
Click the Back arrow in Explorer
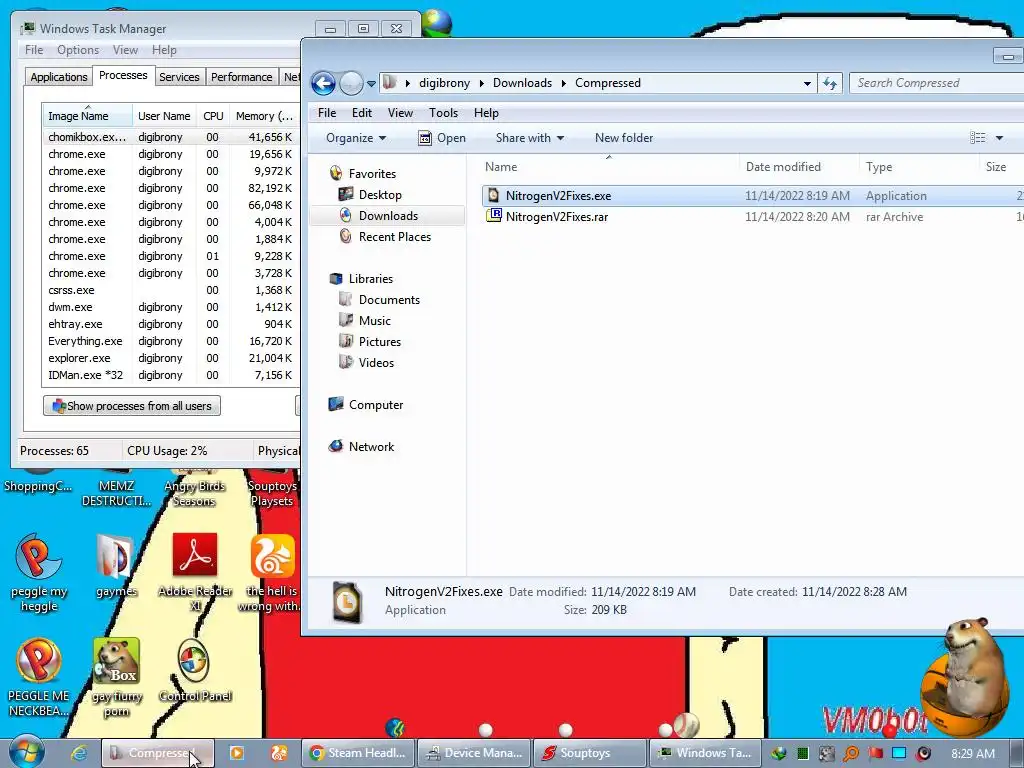coord(323,84)
